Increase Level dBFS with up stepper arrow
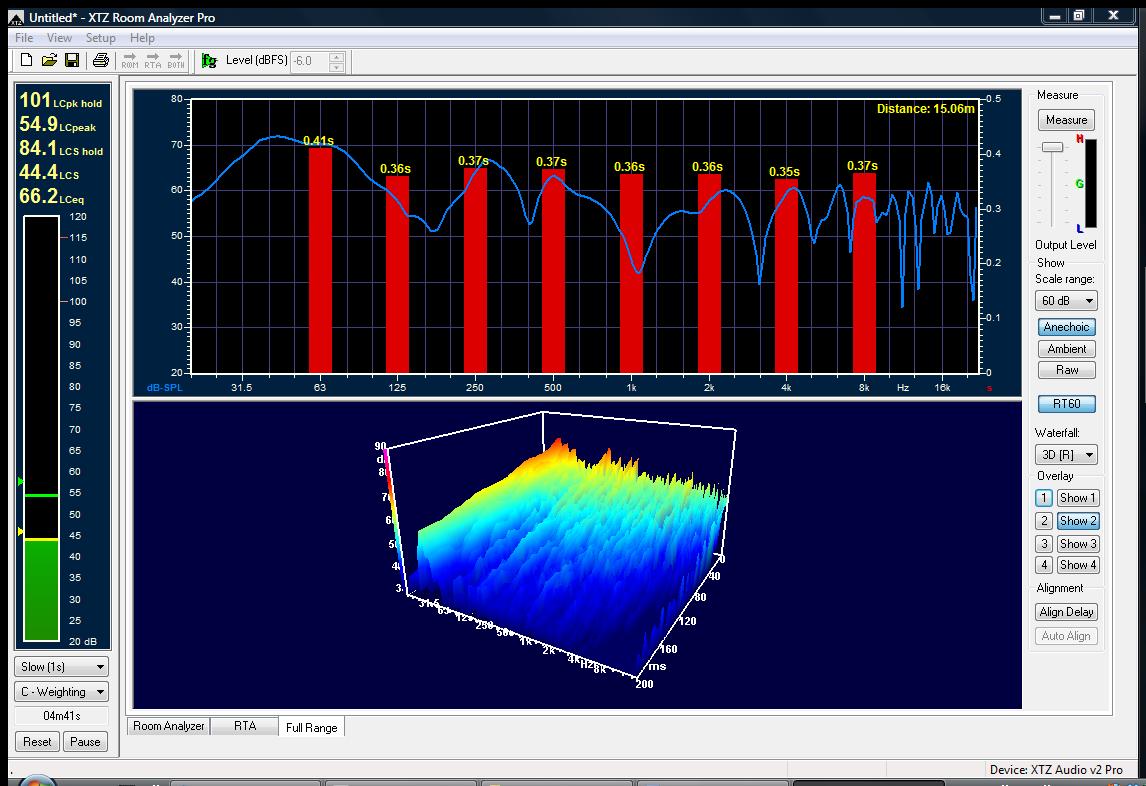 [337, 56]
